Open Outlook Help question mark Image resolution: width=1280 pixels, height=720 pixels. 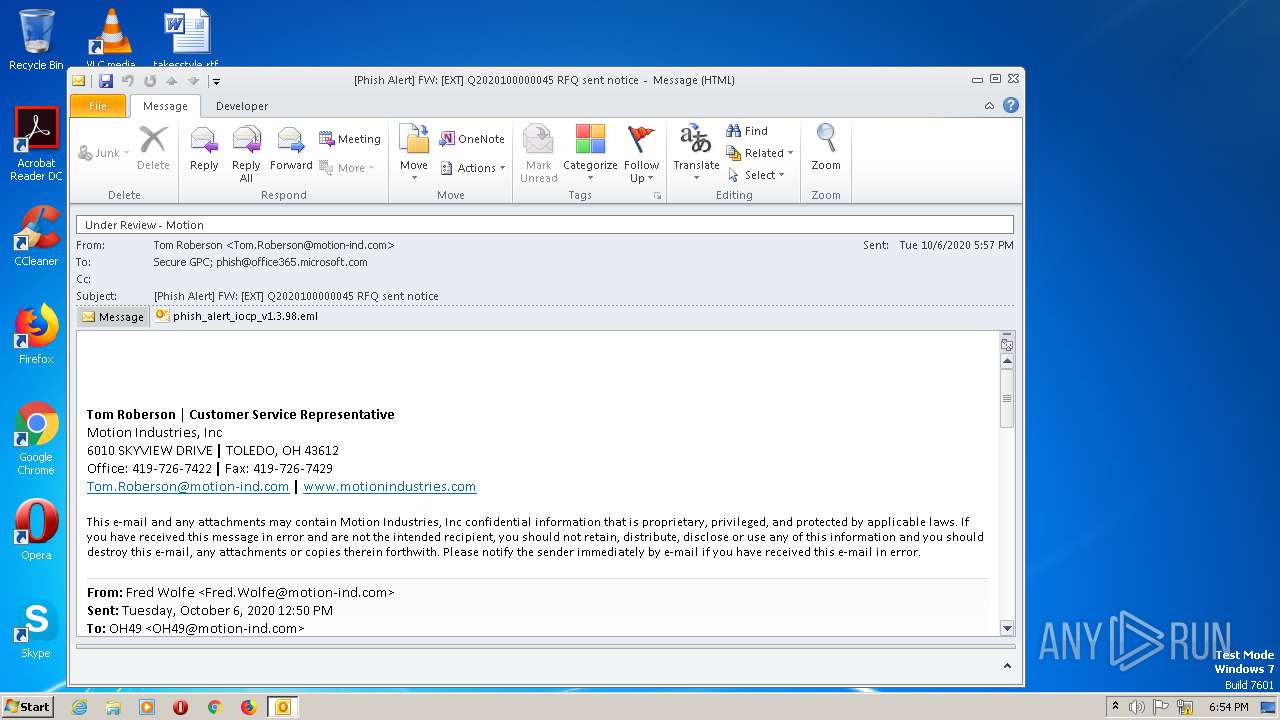1011,105
